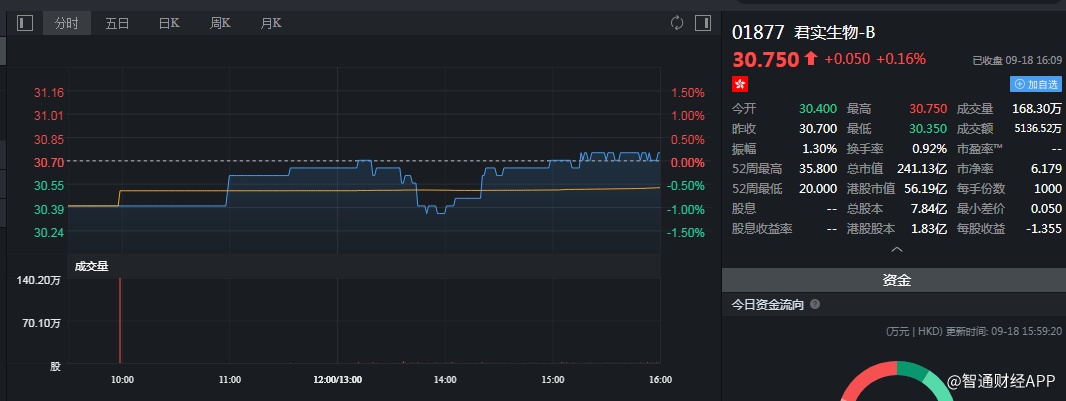The width and height of the screenshot is (1066, 401).
Task: Click the refresh chart icon
Action: [x=677, y=23]
